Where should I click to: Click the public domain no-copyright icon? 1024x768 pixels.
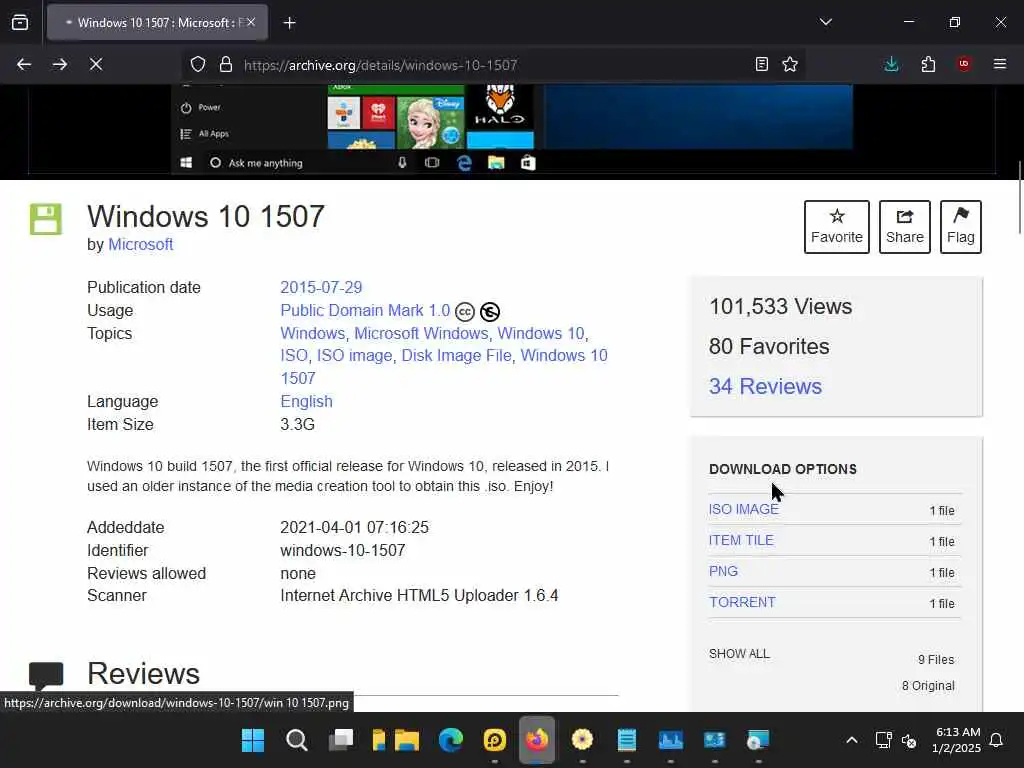click(x=490, y=312)
